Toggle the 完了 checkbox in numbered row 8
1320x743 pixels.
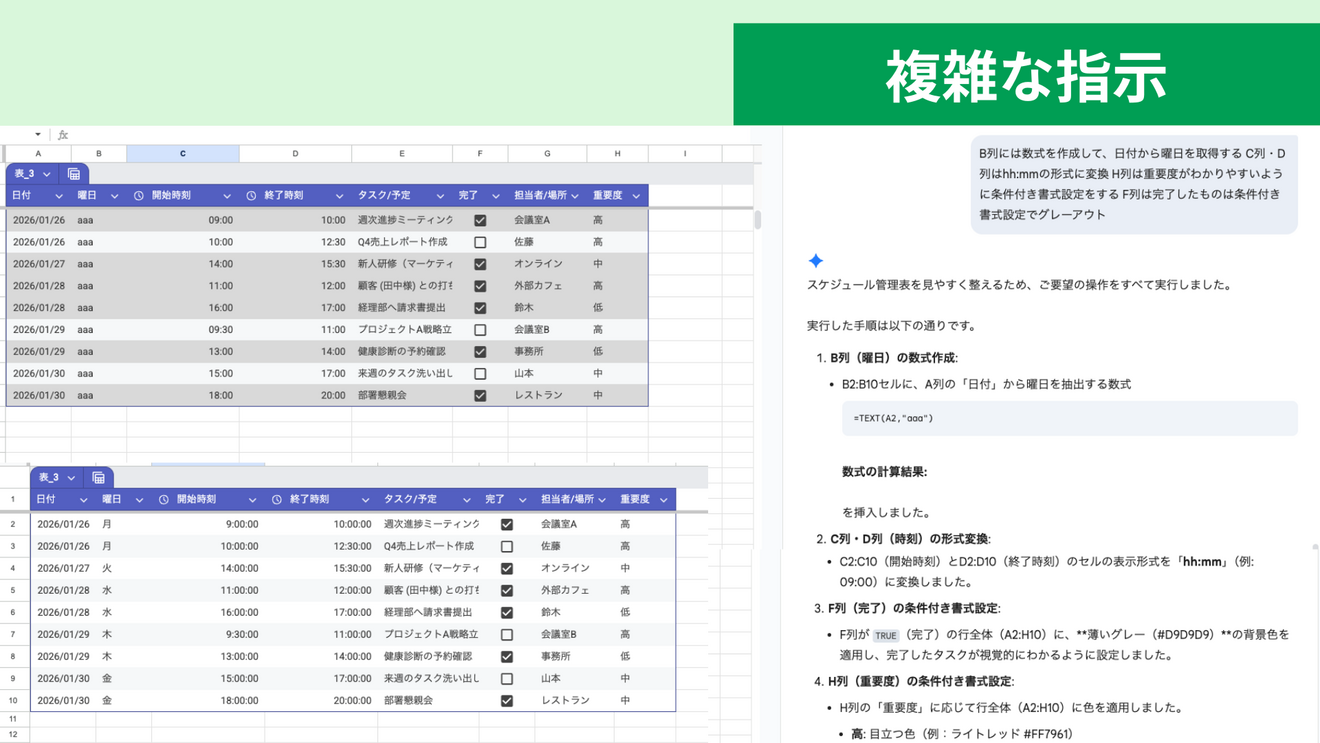click(507, 656)
